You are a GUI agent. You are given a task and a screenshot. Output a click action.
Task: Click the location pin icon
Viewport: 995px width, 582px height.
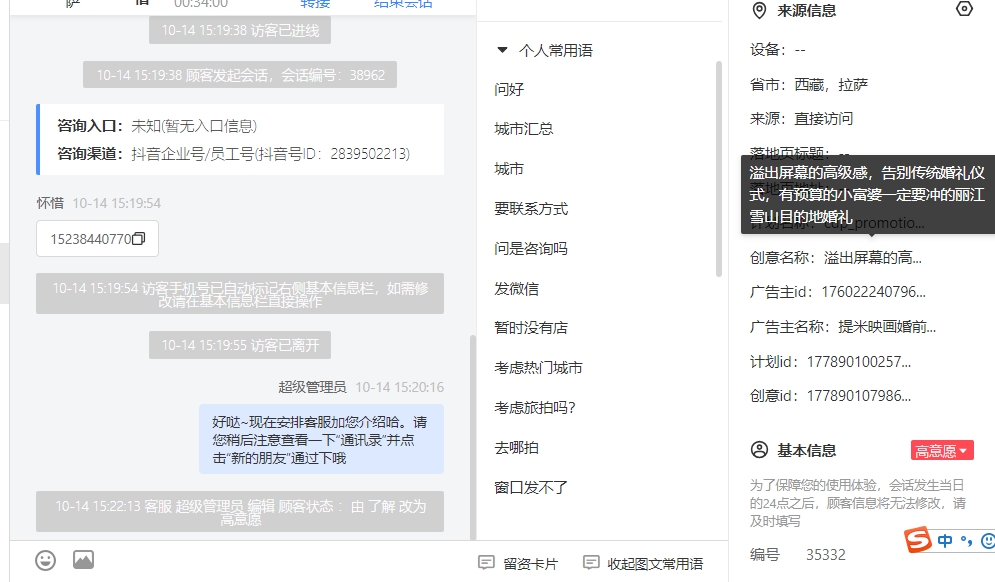coord(759,11)
